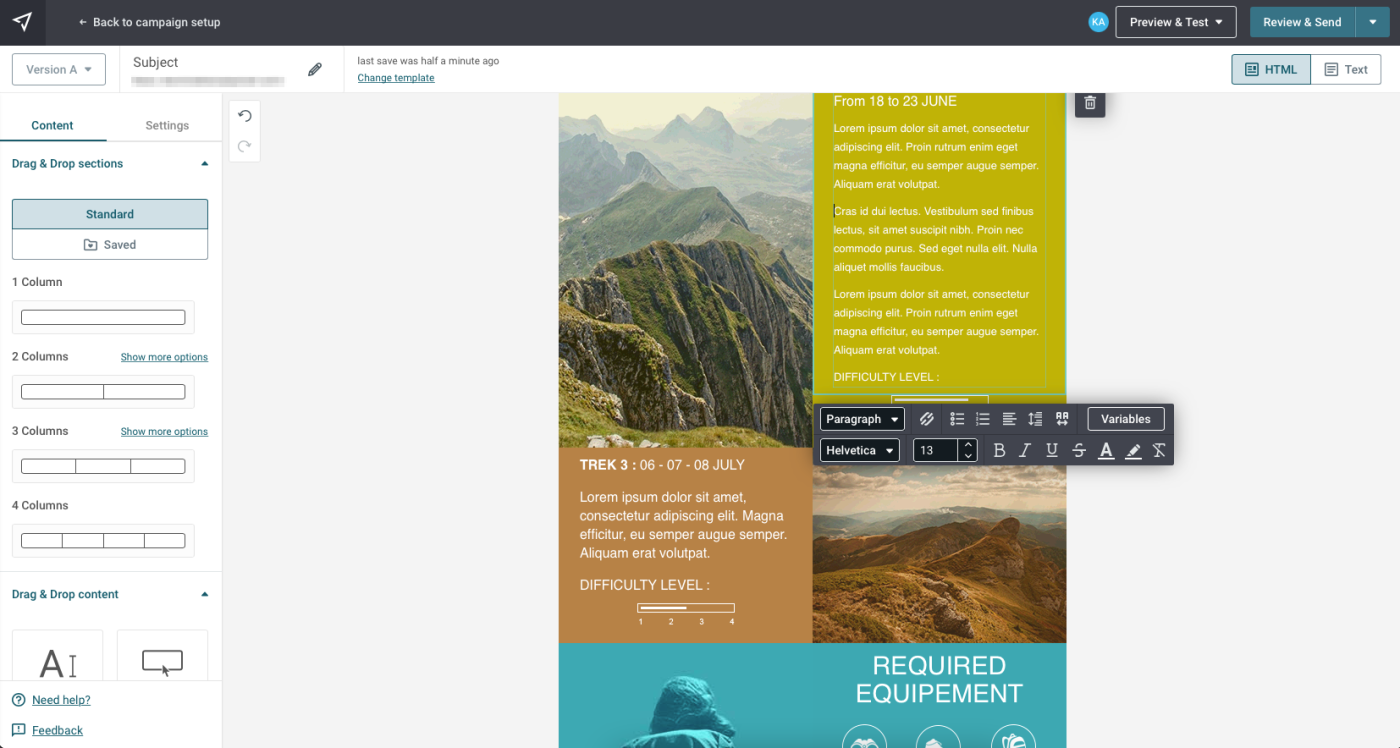Viewport: 1400px width, 748px height.
Task: Open the Variables menu
Action: coord(1126,419)
